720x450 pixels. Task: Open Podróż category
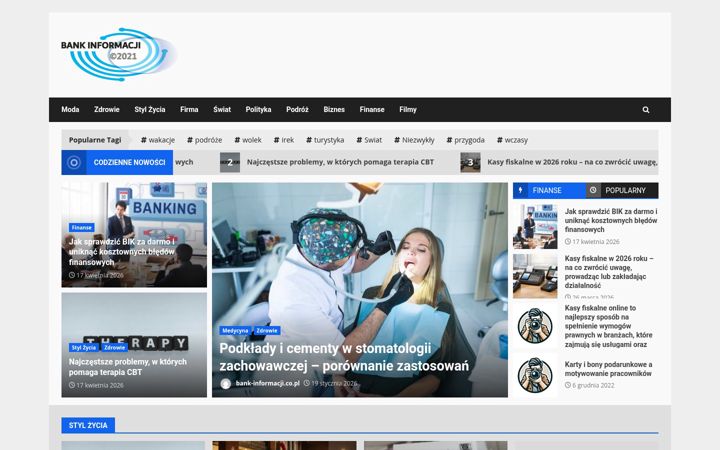coord(297,109)
